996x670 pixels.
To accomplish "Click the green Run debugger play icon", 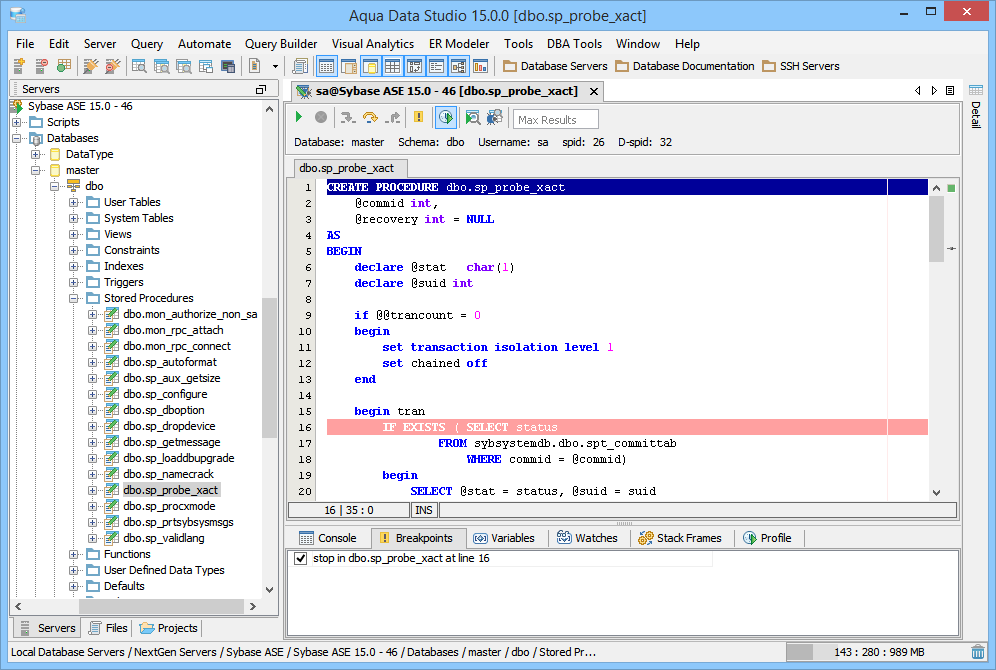I will tap(299, 118).
